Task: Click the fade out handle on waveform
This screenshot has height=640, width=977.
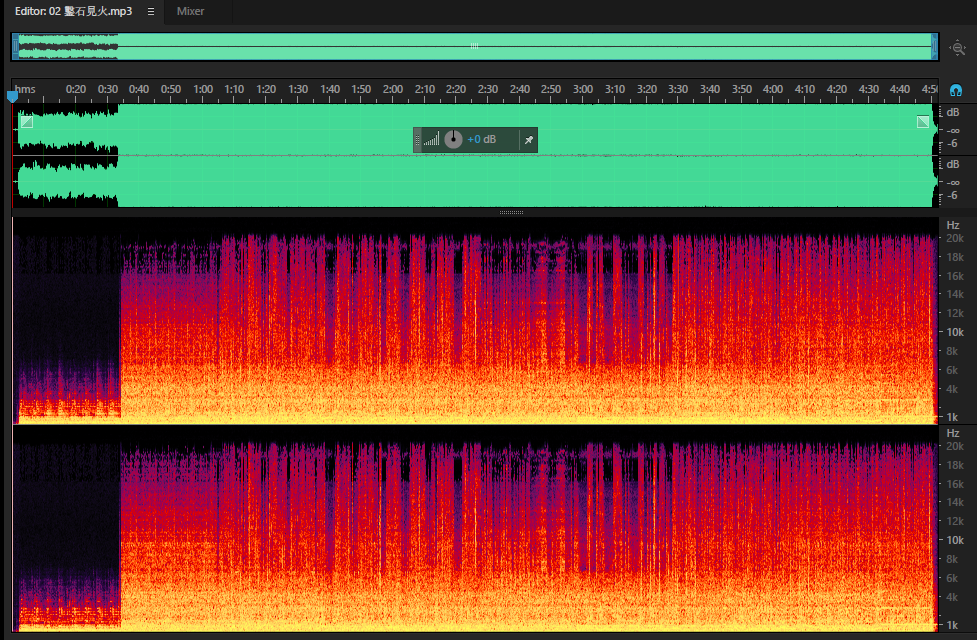Action: coord(923,122)
